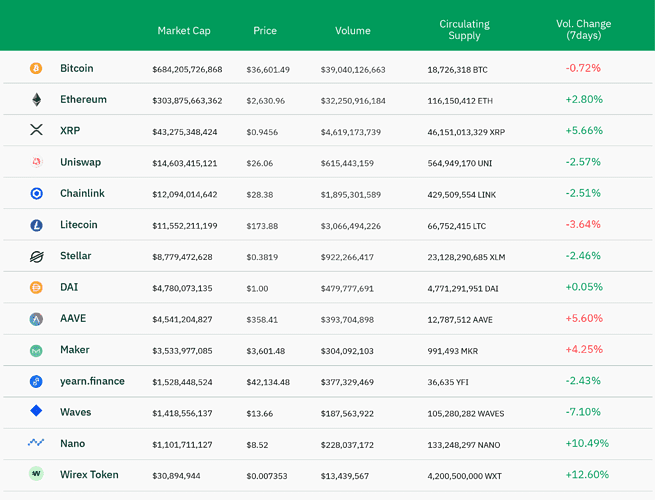Screen dimensions: 655x500
Task: Click the Bitcoin orange coin icon
Action: pos(36,68)
